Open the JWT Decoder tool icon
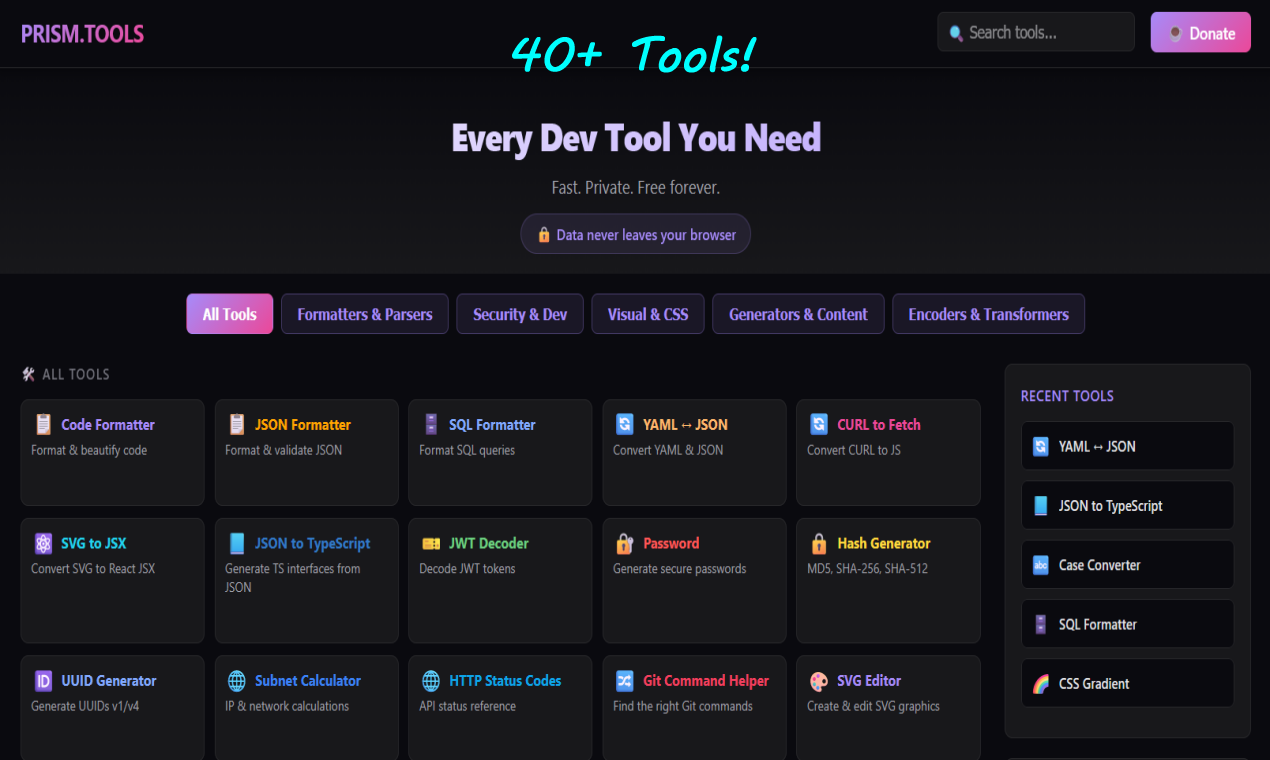 pyautogui.click(x=430, y=542)
